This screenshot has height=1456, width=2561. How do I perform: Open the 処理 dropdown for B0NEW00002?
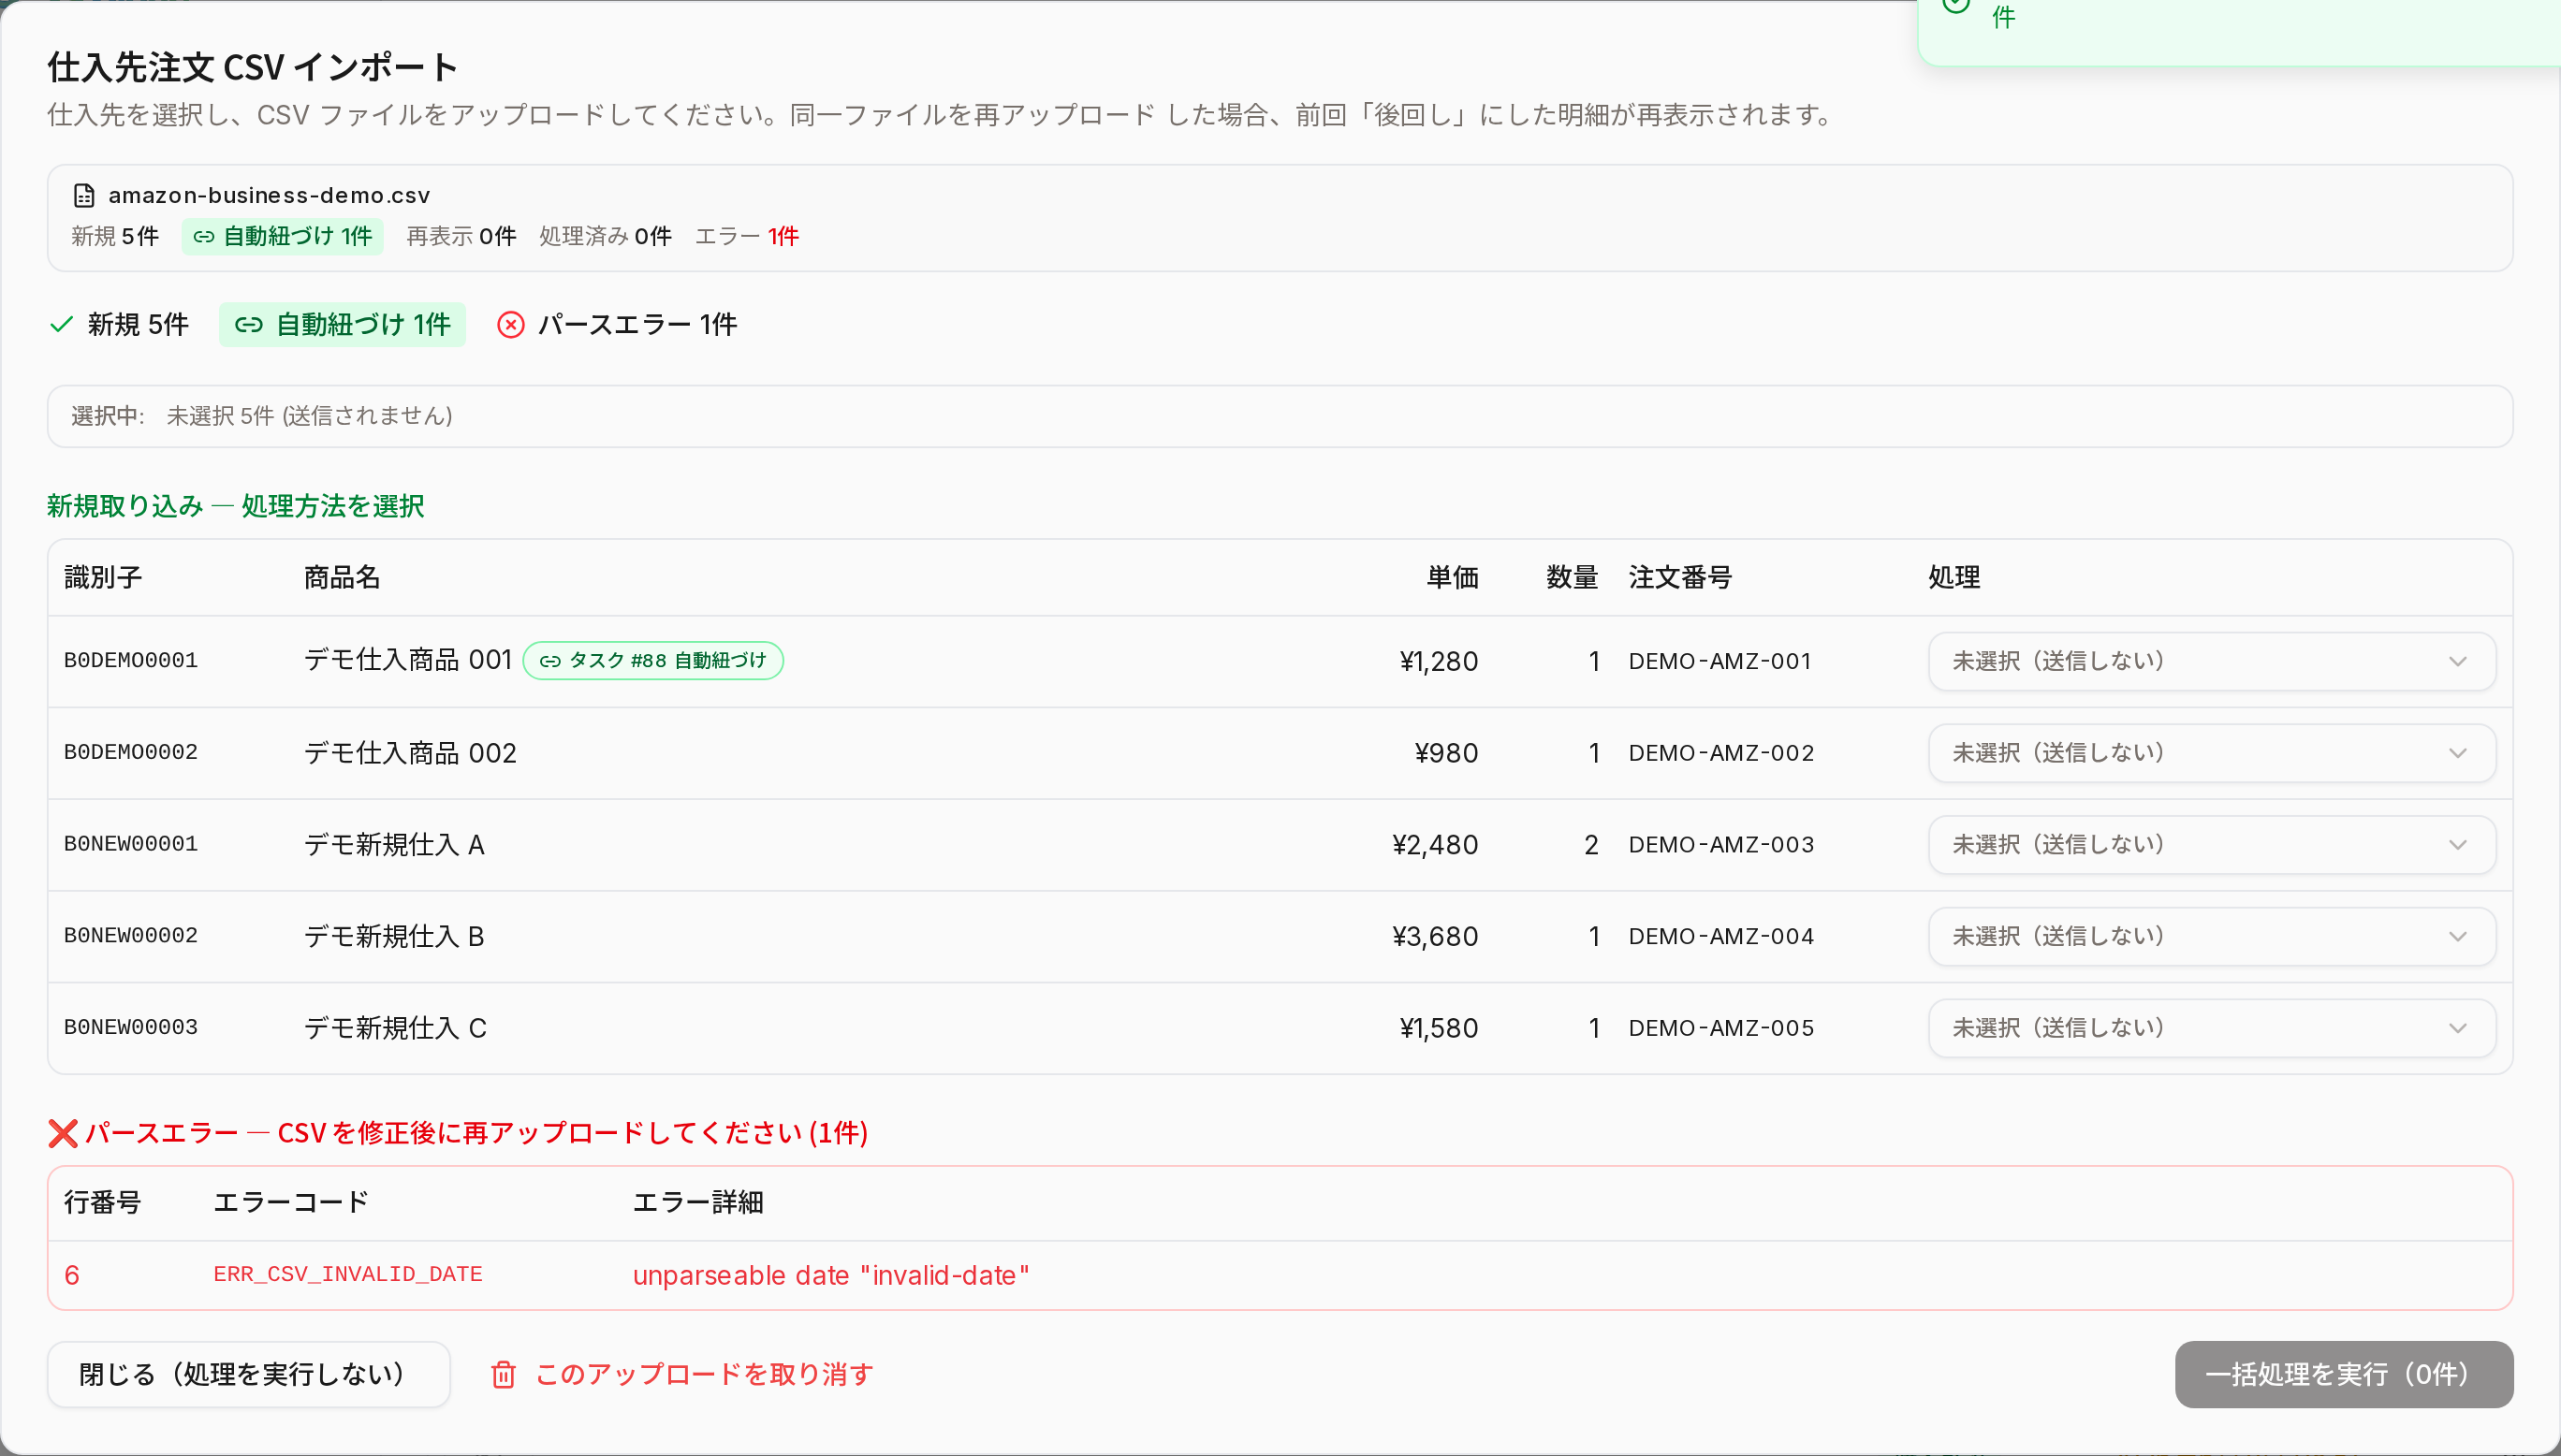[x=2212, y=937]
